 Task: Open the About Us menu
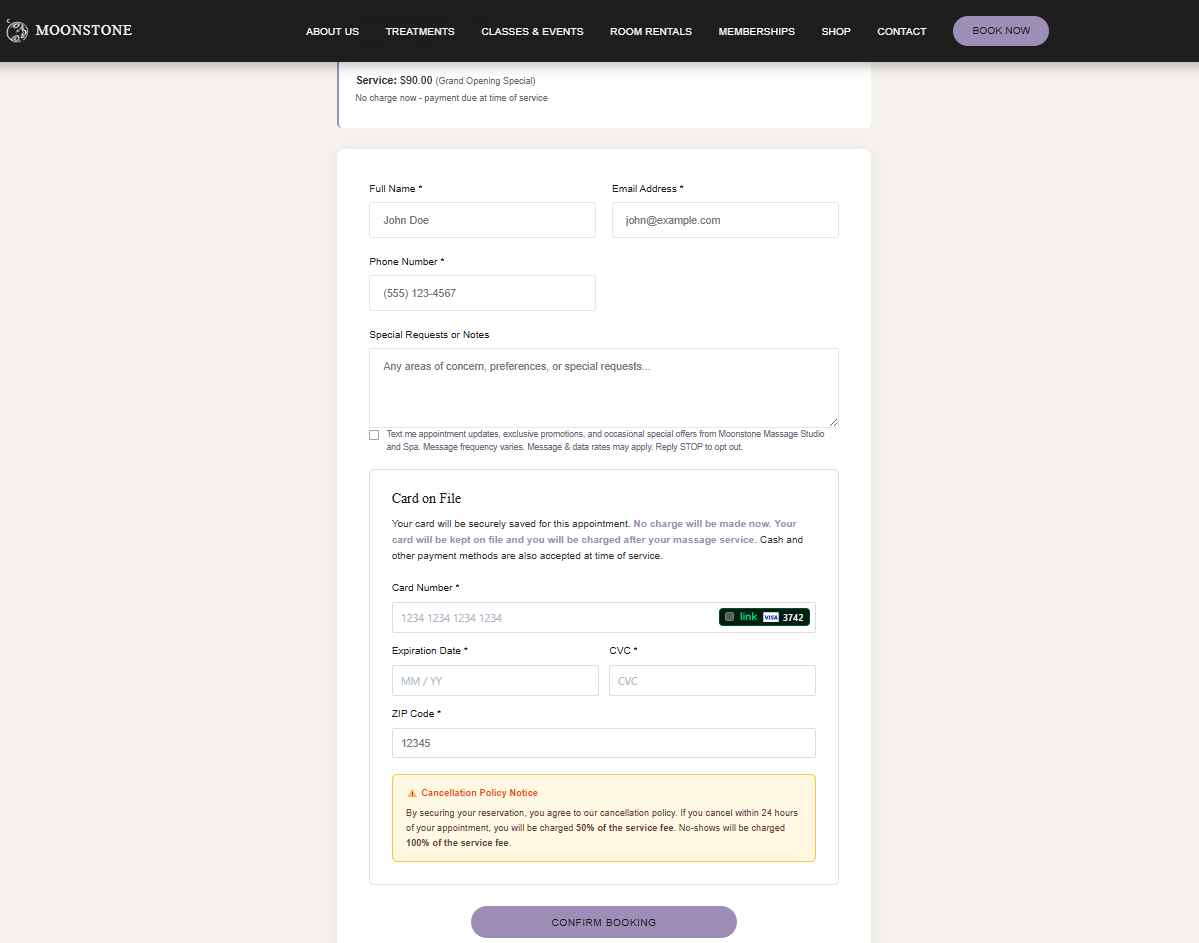point(332,31)
